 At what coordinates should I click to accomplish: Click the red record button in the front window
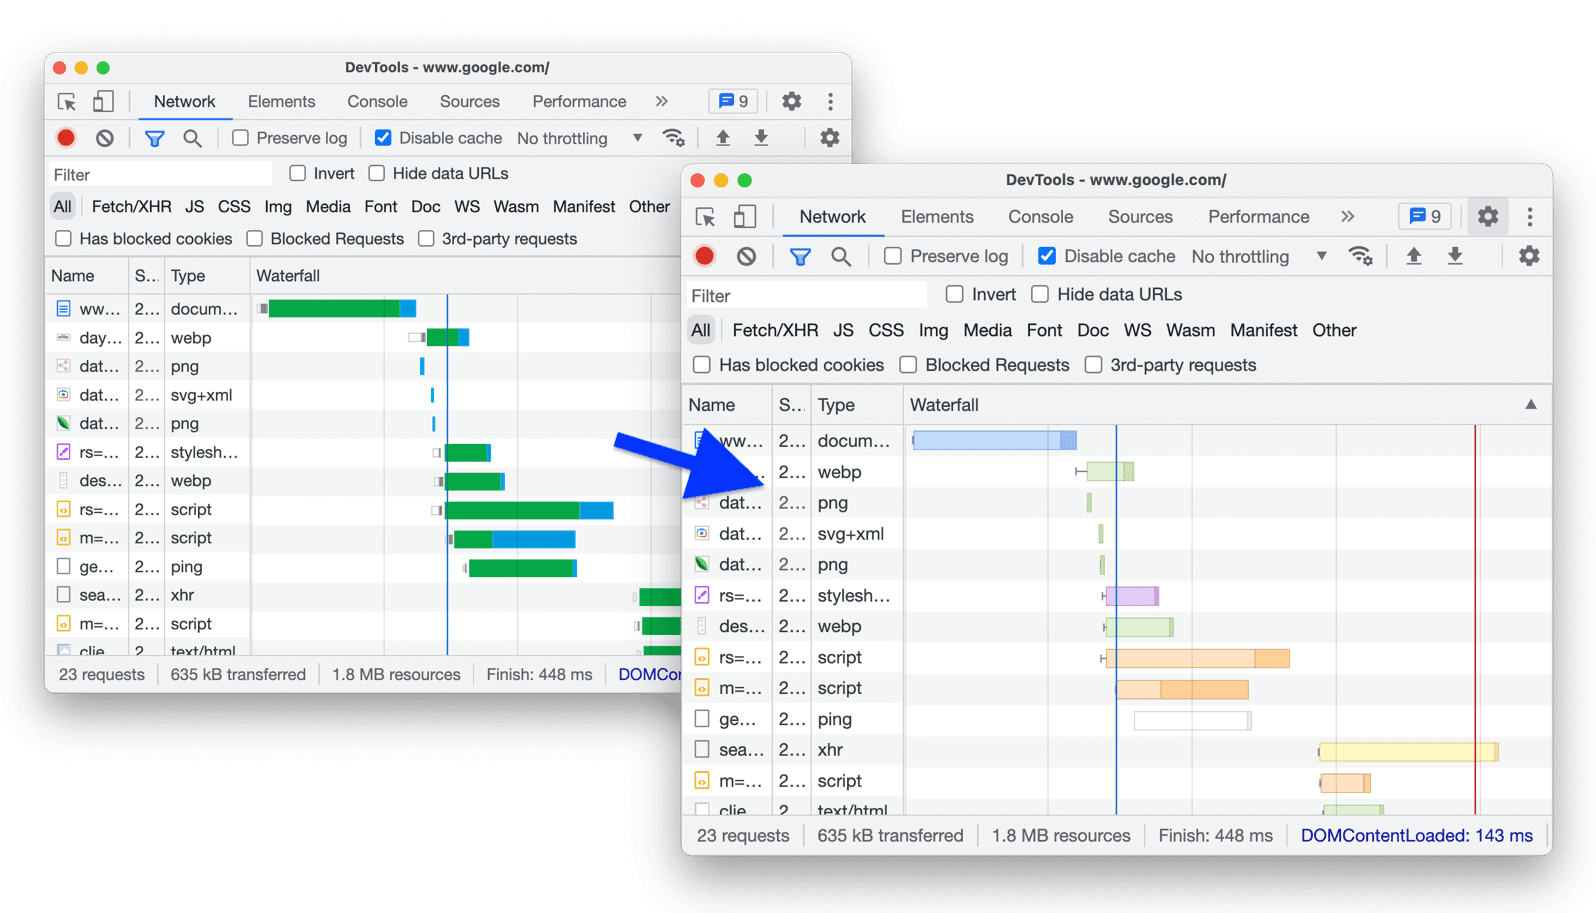pyautogui.click(x=705, y=256)
